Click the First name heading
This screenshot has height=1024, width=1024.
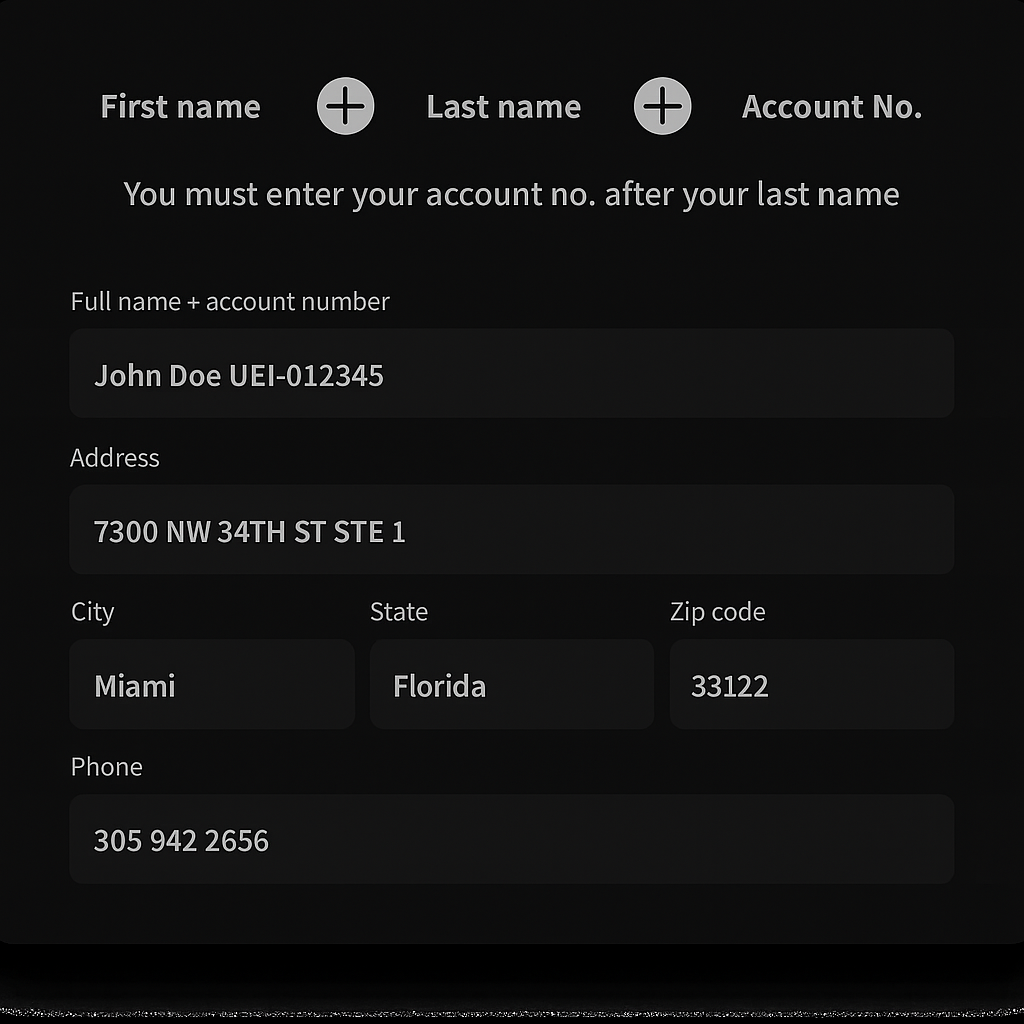pyautogui.click(x=180, y=107)
